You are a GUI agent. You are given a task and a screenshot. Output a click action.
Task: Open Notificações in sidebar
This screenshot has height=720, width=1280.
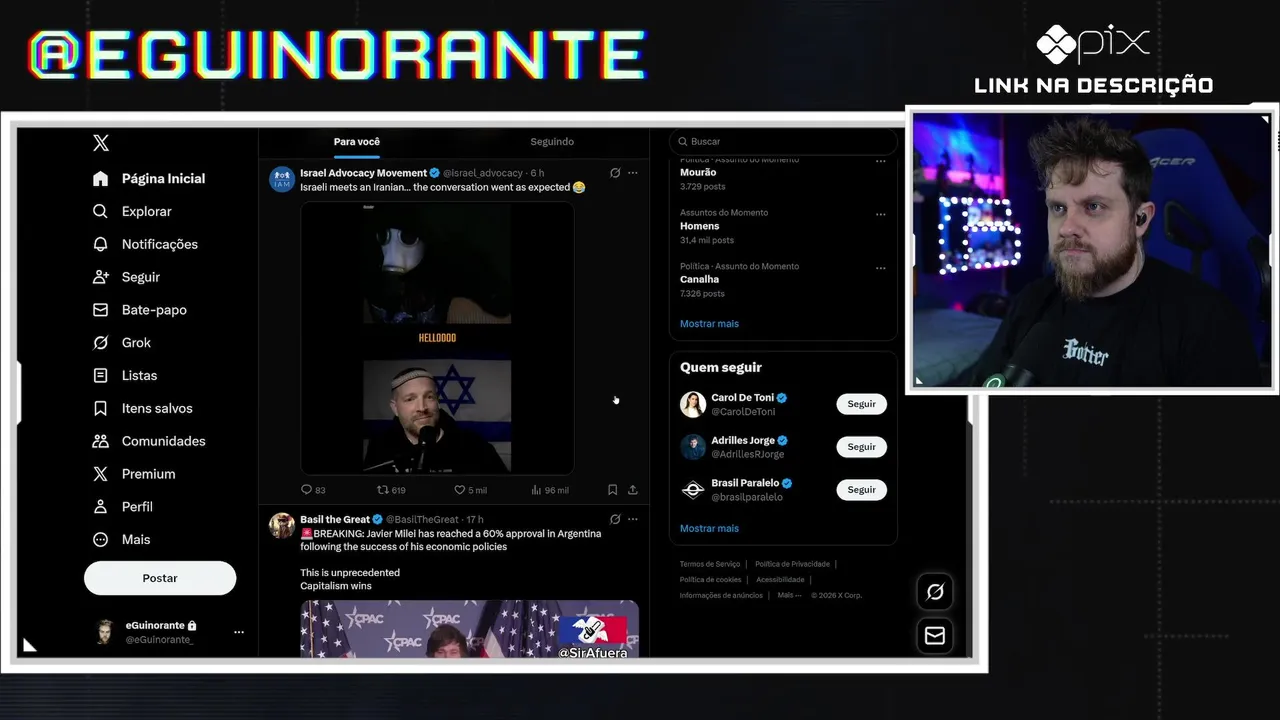click(x=145, y=244)
